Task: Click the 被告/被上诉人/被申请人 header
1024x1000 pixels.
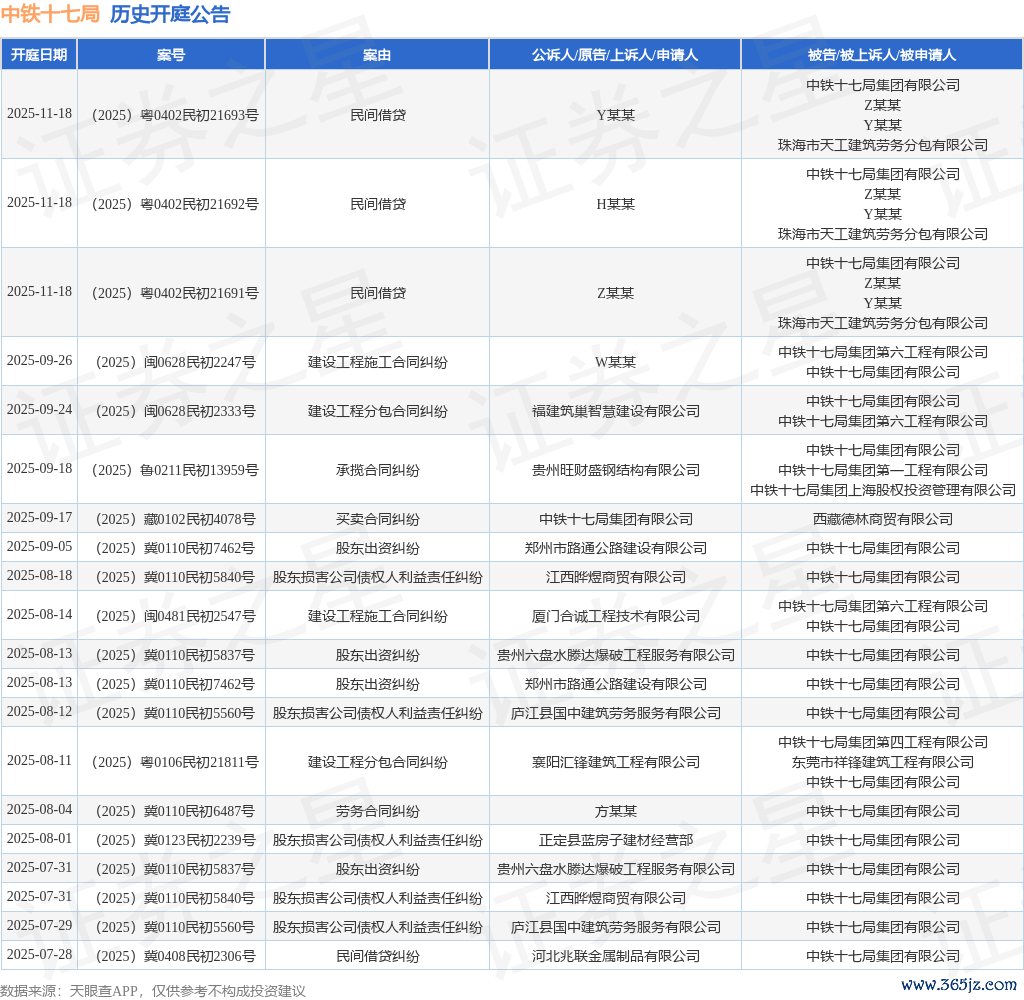Action: click(x=882, y=55)
